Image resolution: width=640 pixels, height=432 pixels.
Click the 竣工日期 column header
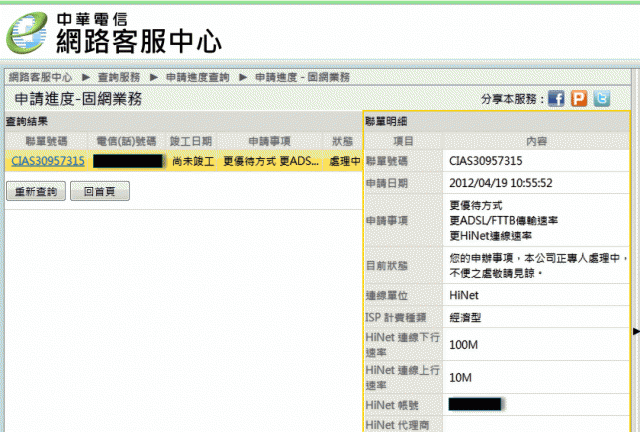(x=191, y=141)
